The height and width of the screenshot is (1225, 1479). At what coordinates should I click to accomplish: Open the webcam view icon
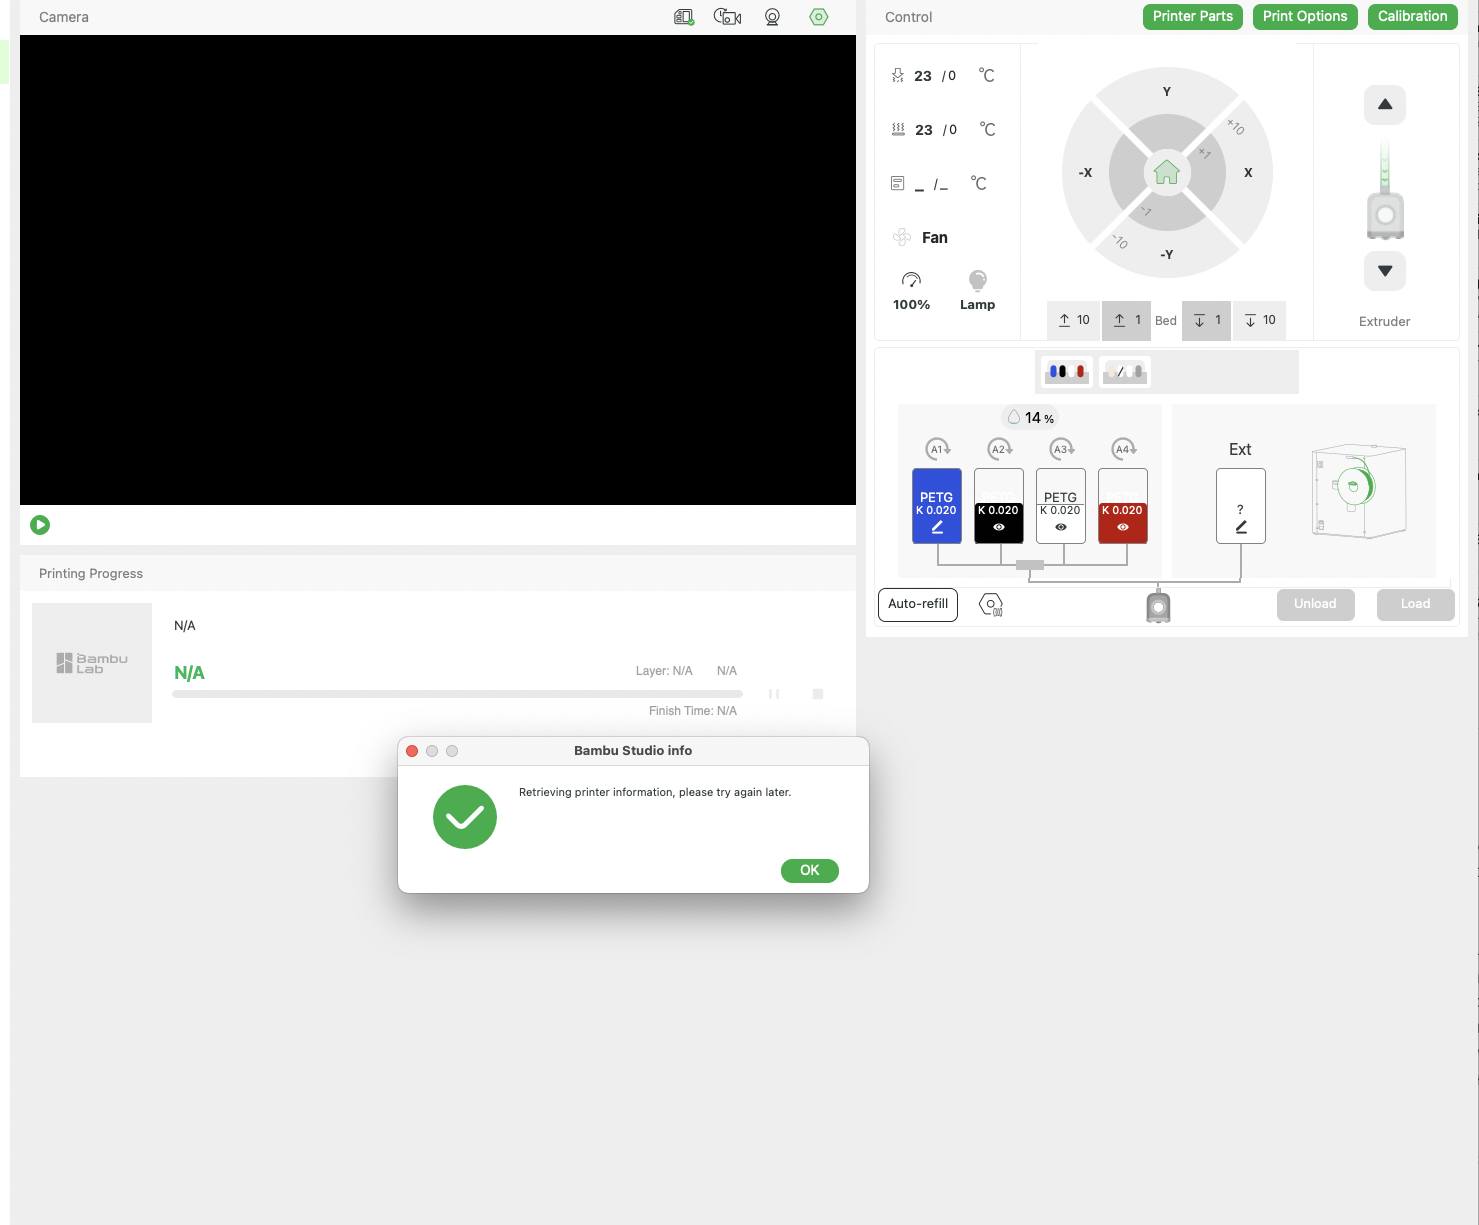[772, 17]
